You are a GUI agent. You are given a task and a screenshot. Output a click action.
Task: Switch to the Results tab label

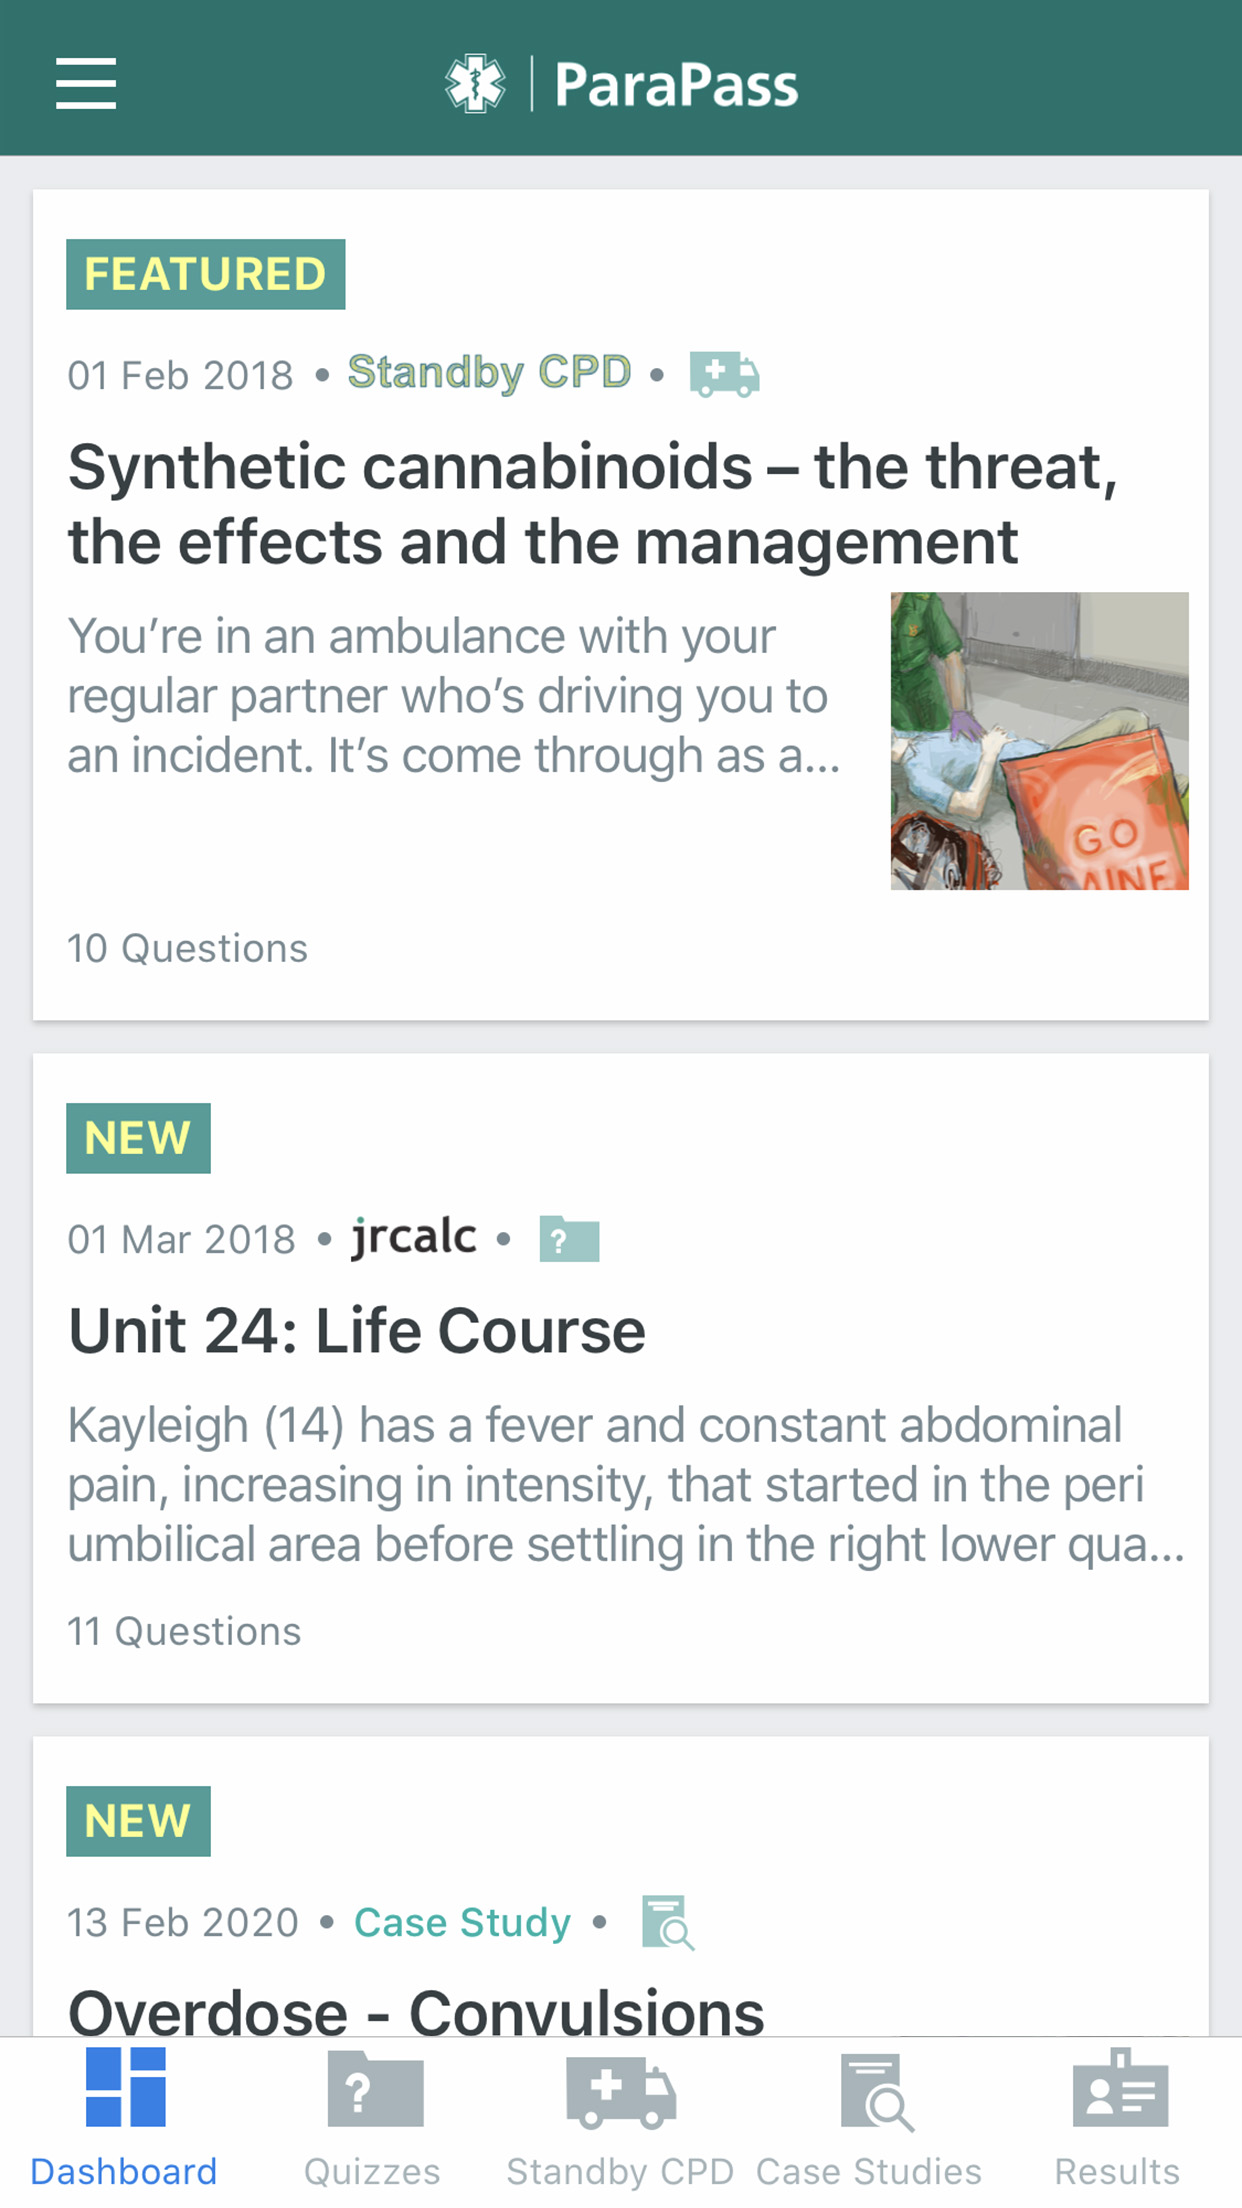click(1117, 2172)
